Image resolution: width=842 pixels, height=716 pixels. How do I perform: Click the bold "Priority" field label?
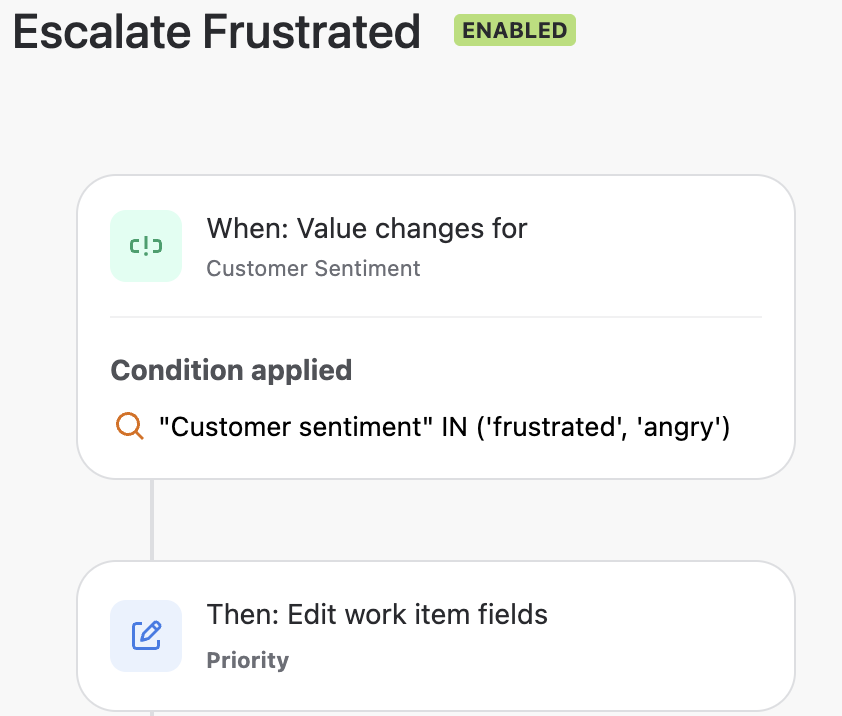pyautogui.click(x=247, y=660)
